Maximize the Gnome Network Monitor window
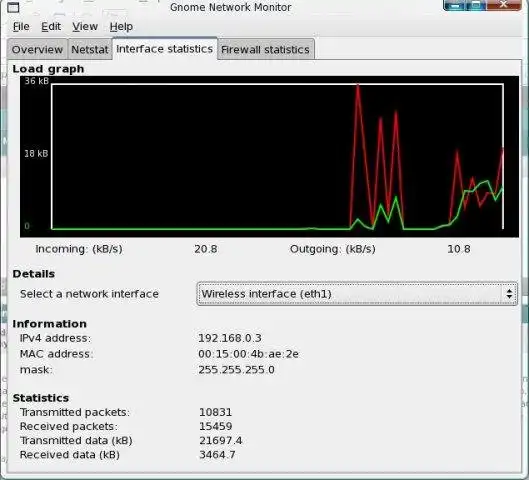This screenshot has height=480, width=529. pos(477,5)
